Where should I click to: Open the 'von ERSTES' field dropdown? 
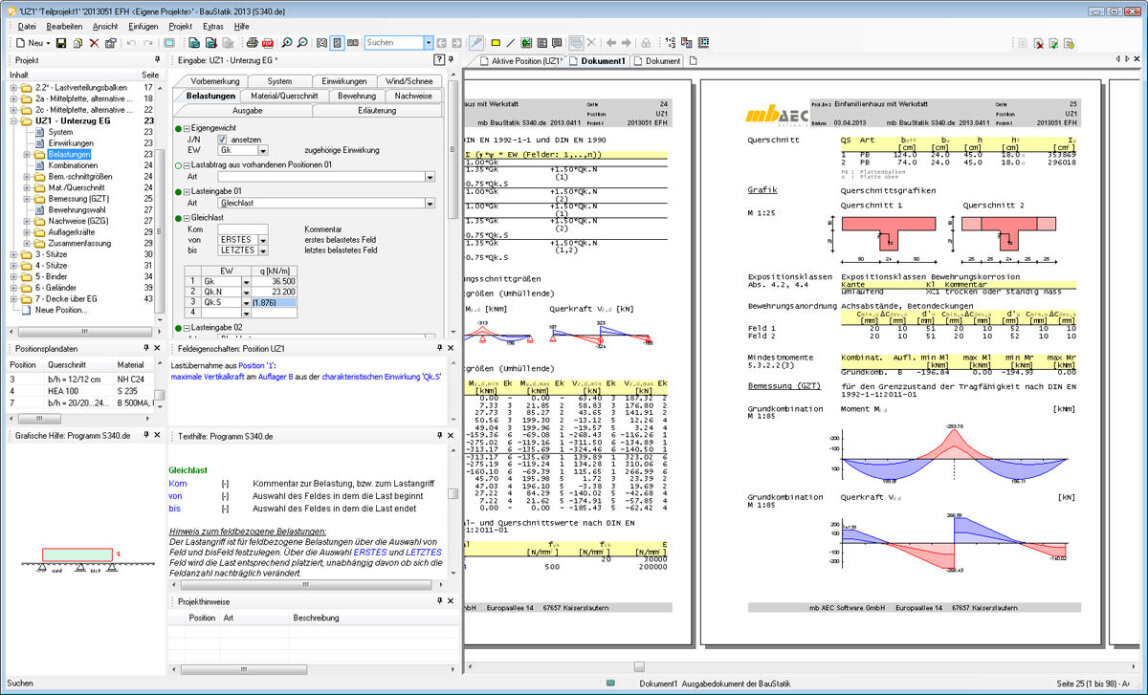[263, 240]
